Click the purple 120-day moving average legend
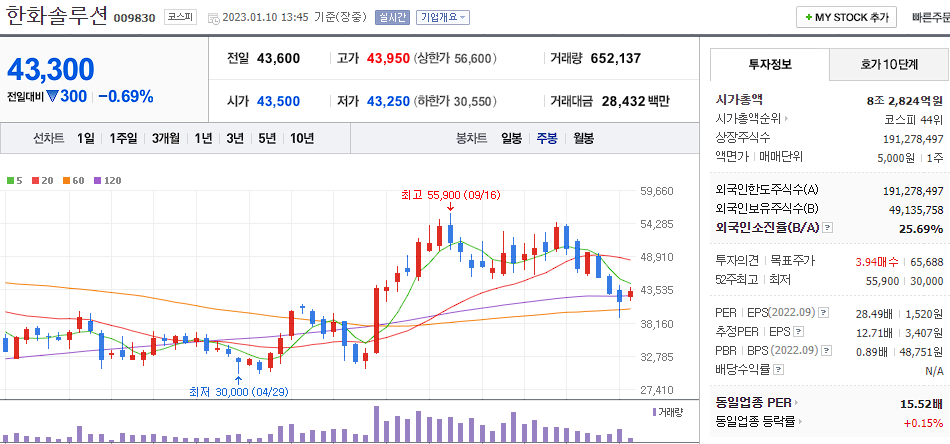This screenshot has width=950, height=444. point(109,181)
